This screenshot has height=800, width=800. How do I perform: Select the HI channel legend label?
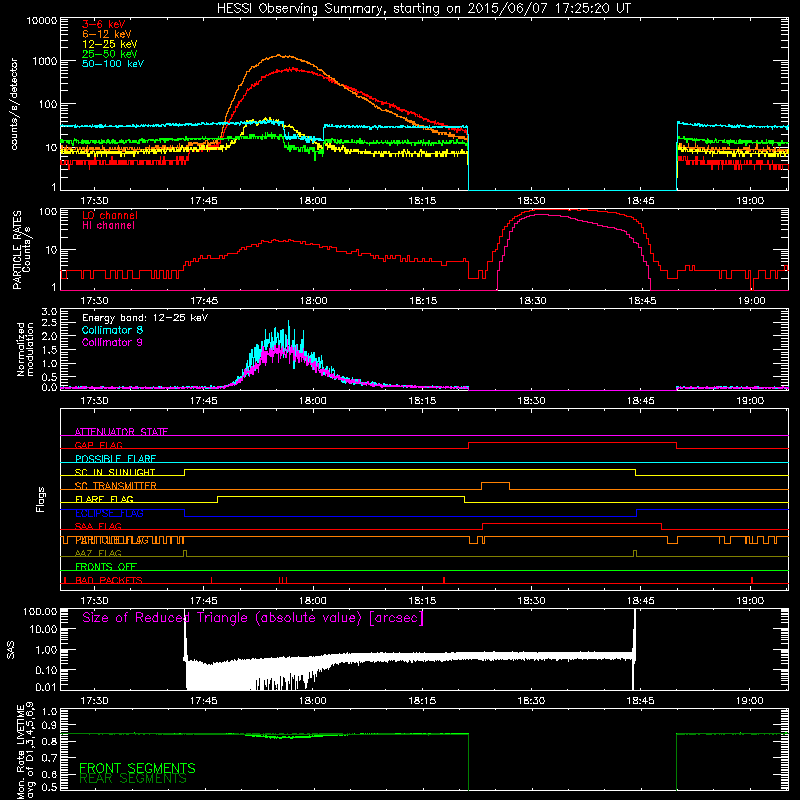(108, 225)
